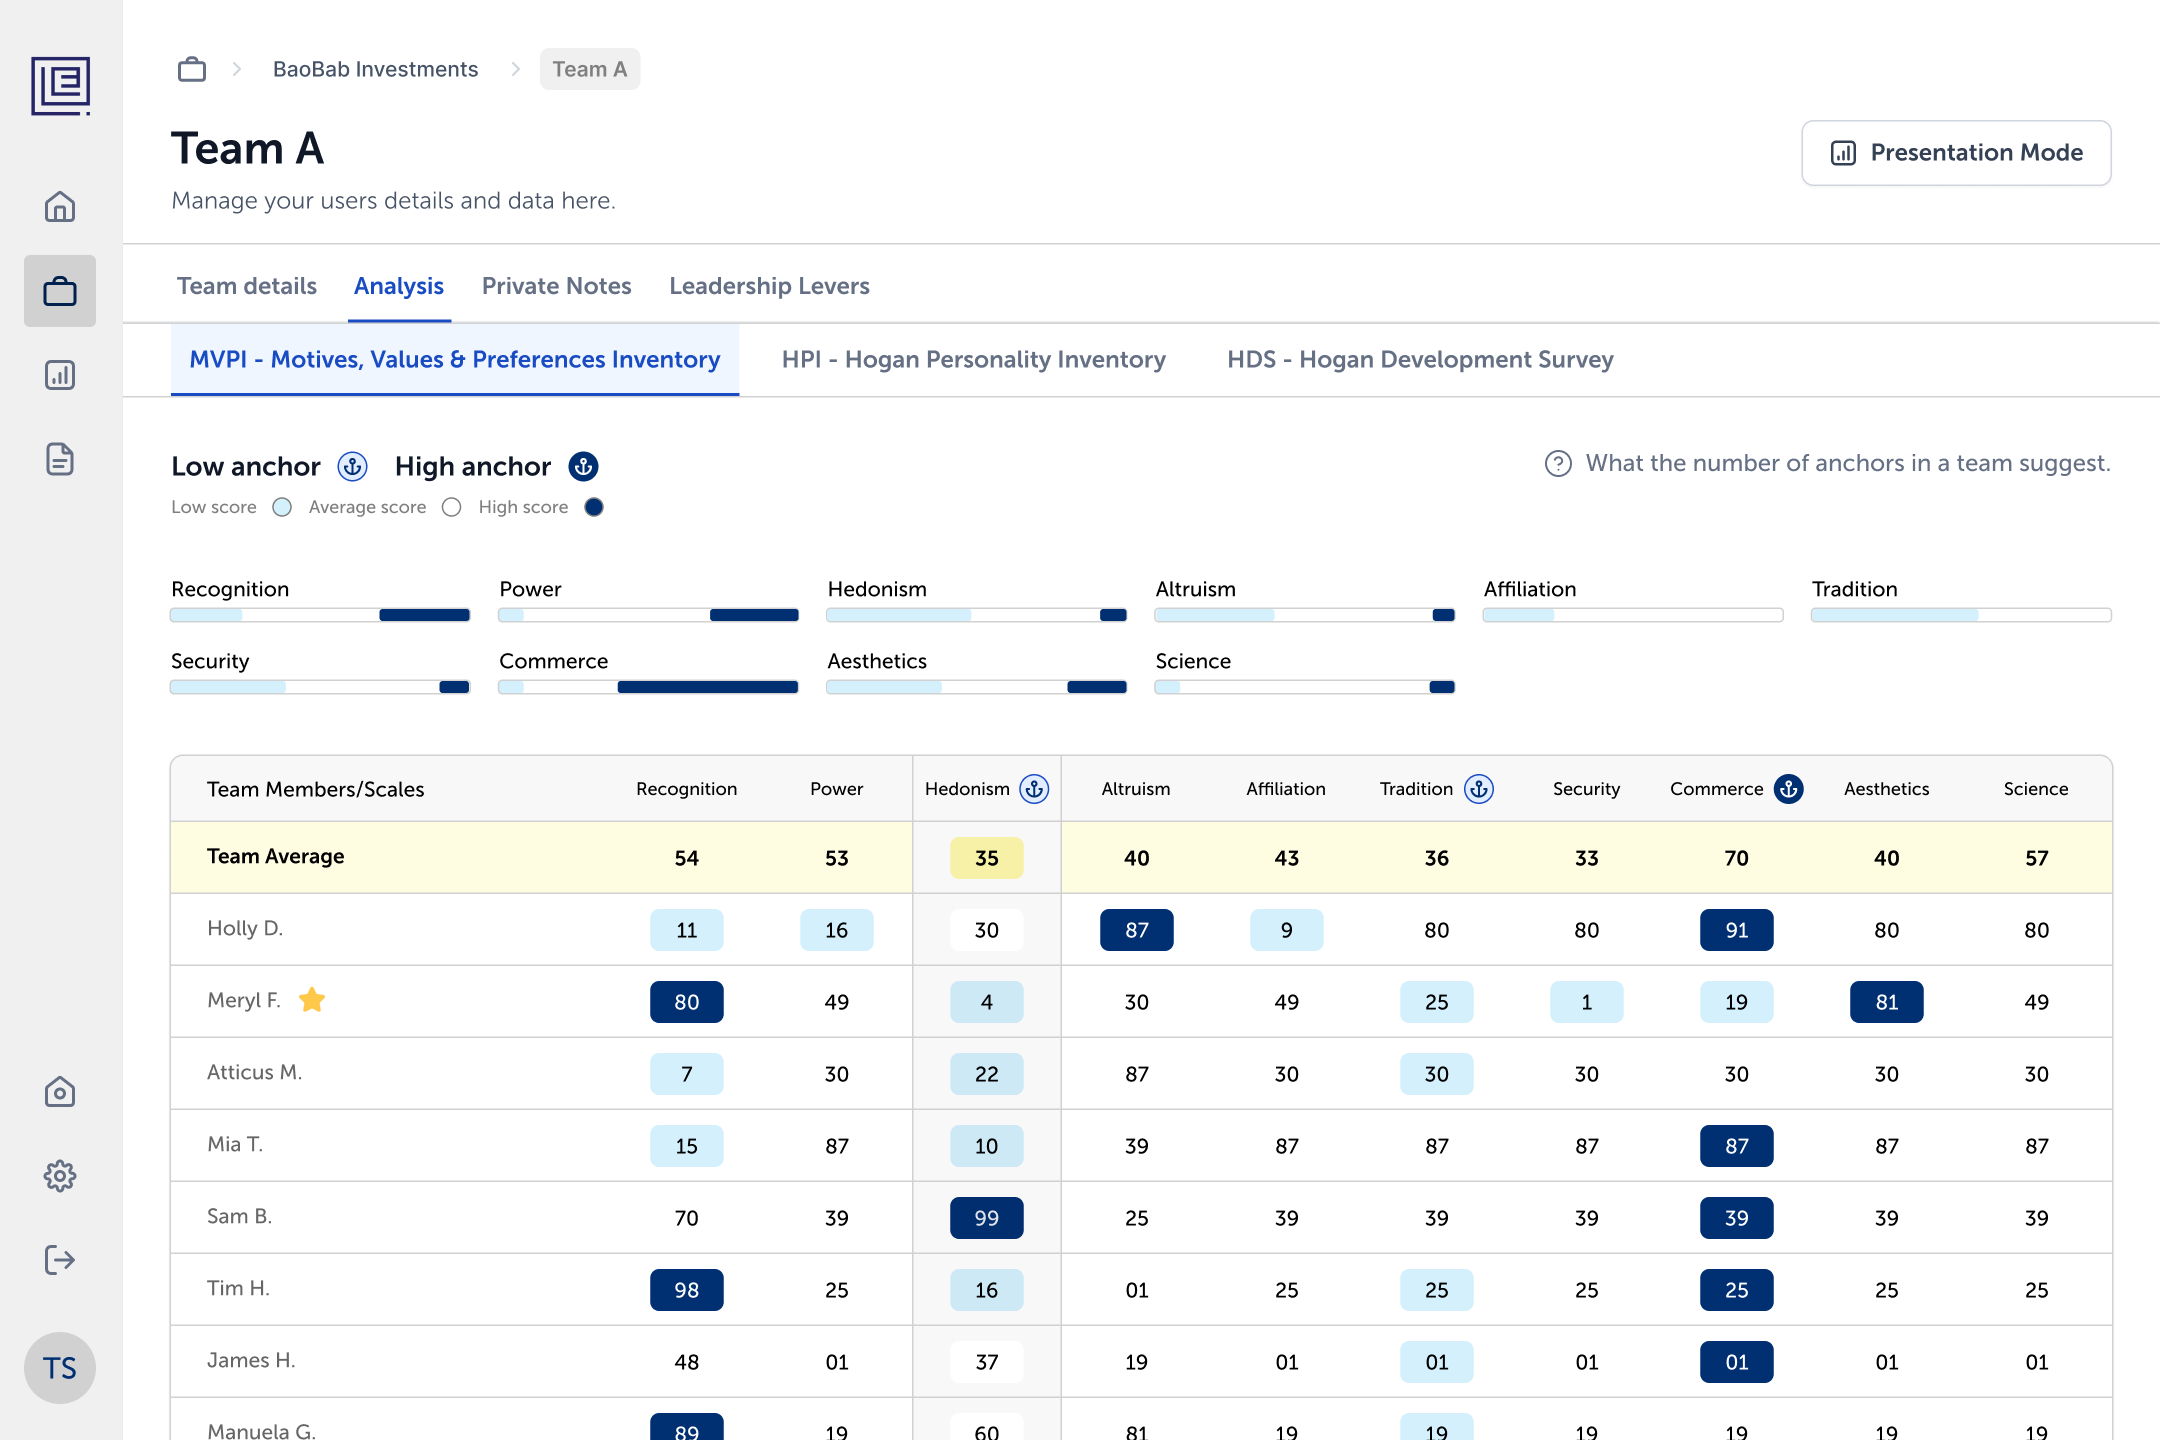Image resolution: width=2160 pixels, height=1440 pixels.
Task: Open the anchors-in-a-team suggestion help link
Action: pos(1848,464)
